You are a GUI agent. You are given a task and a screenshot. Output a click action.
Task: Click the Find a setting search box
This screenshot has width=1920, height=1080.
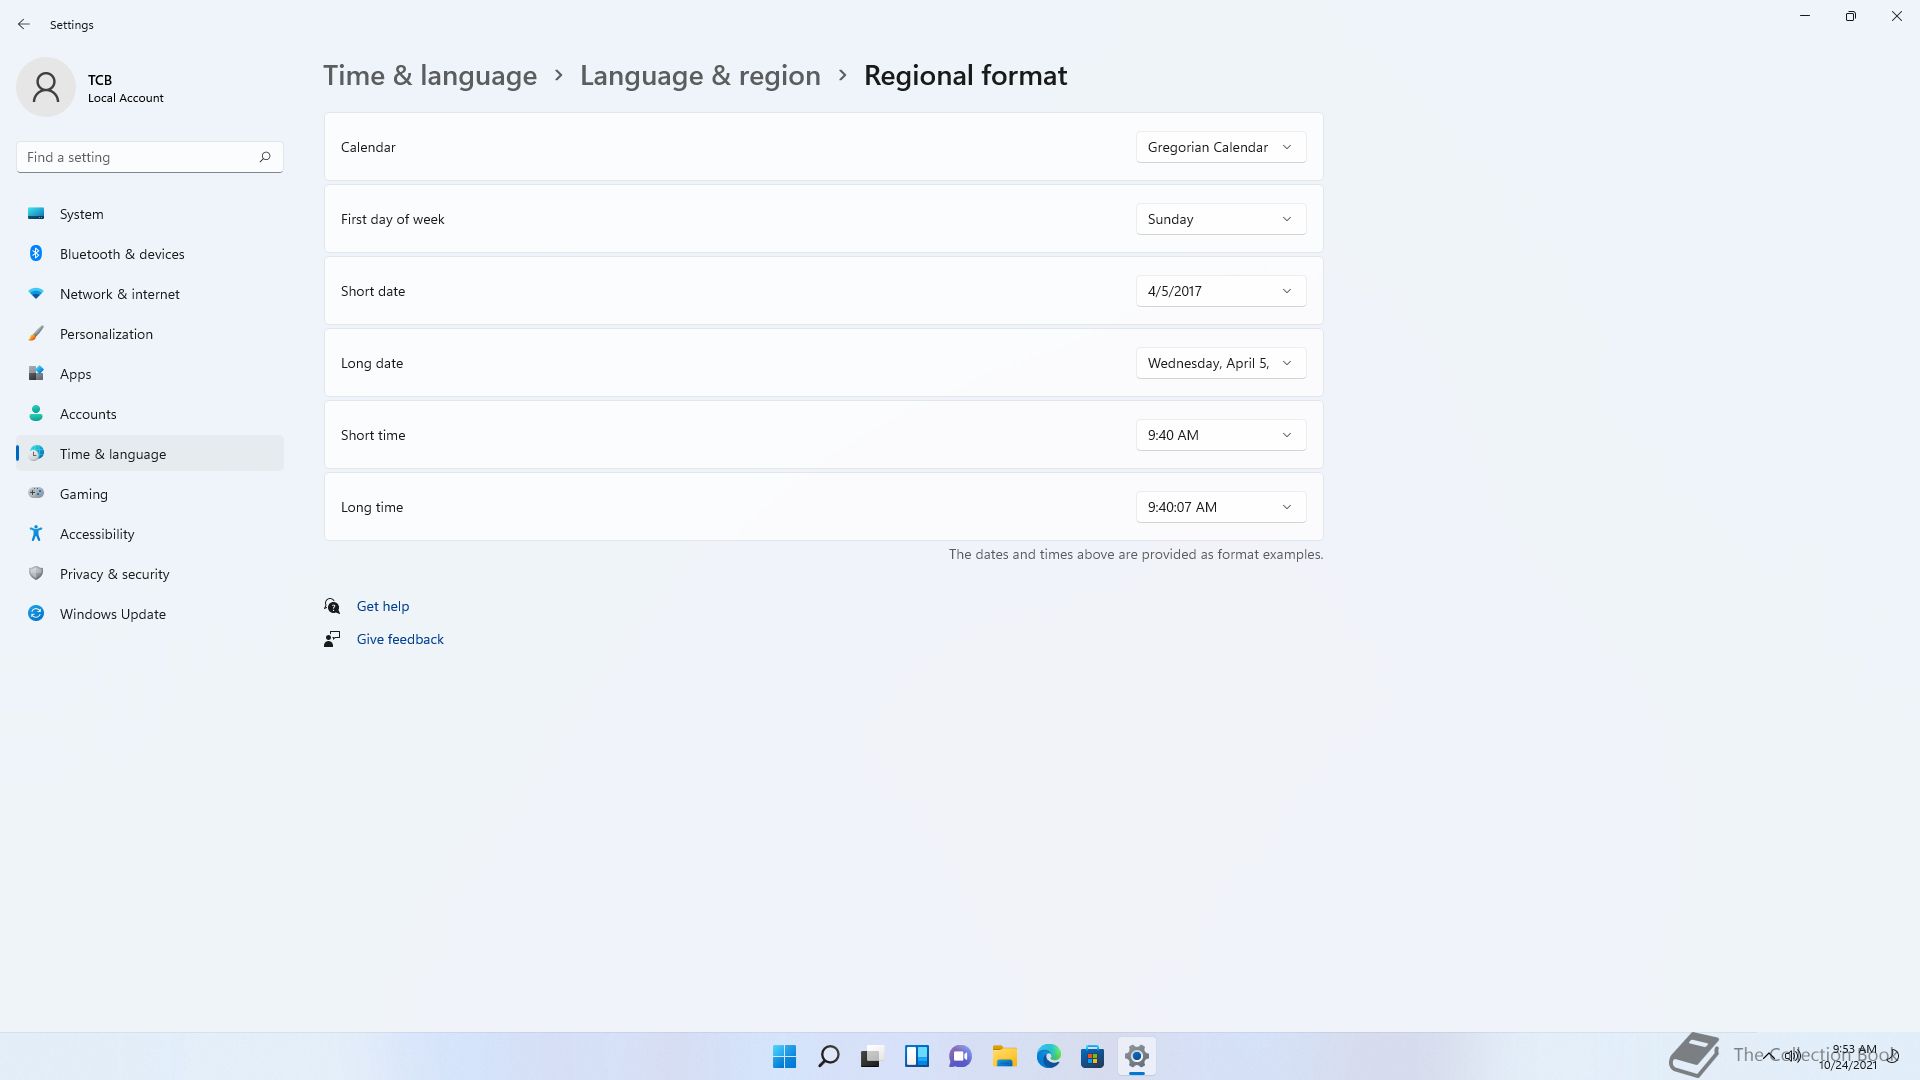click(x=138, y=157)
